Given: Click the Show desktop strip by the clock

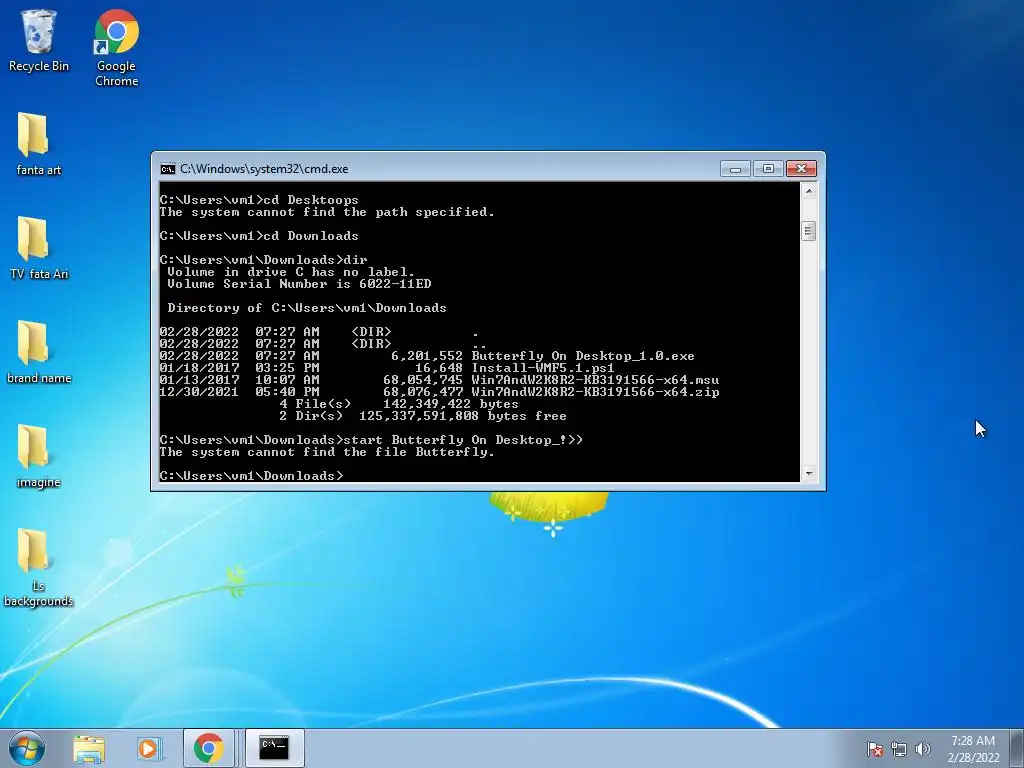Looking at the screenshot, I should pos(1017,748).
